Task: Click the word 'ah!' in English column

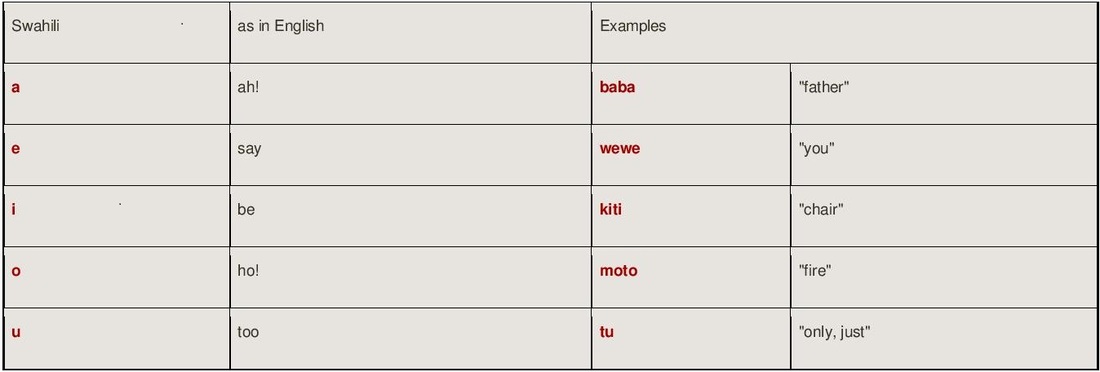Action: (248, 88)
